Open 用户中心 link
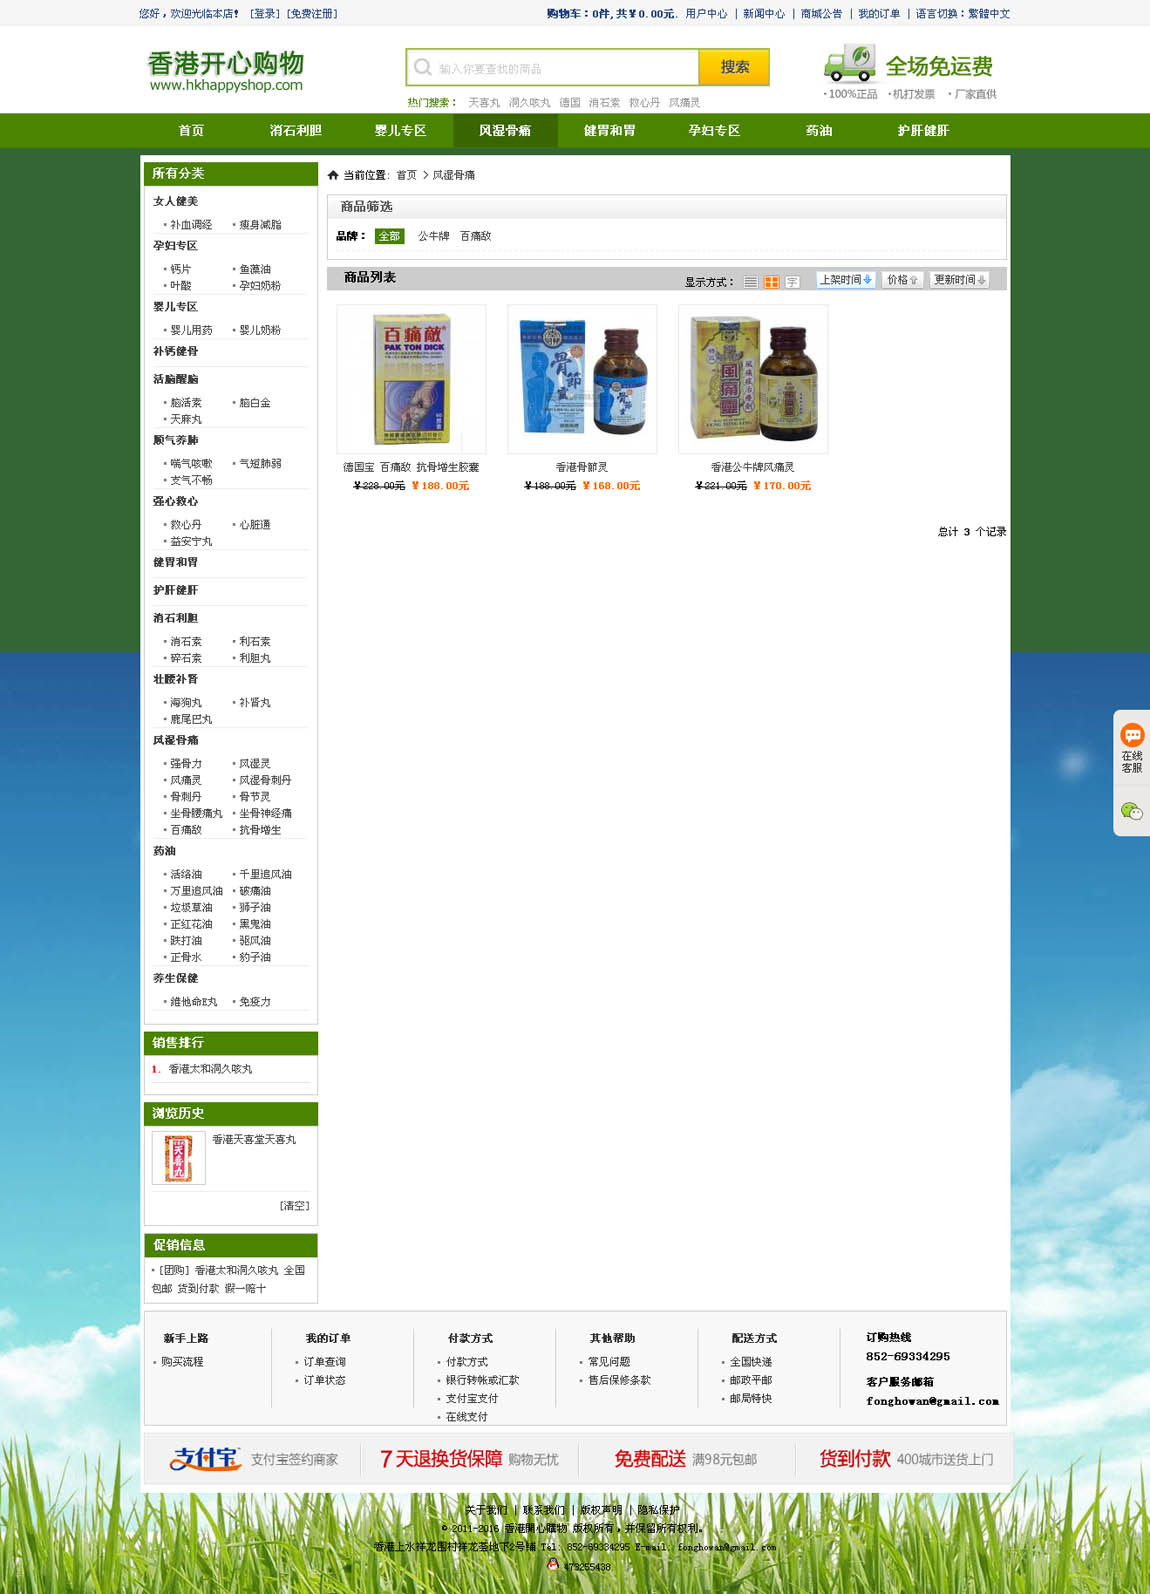The height and width of the screenshot is (1594, 1150). point(706,14)
